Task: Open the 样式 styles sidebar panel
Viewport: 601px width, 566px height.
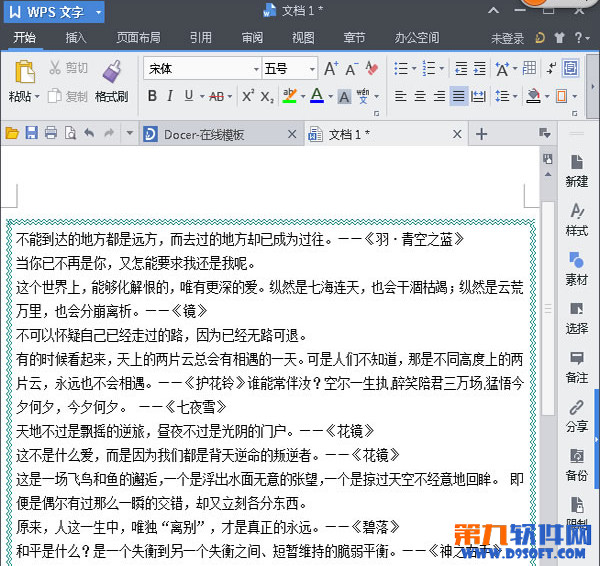Action: click(577, 219)
